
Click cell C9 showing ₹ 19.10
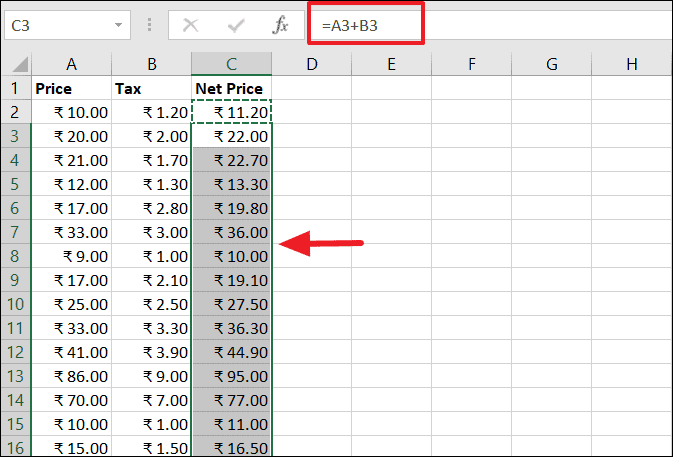pos(231,280)
